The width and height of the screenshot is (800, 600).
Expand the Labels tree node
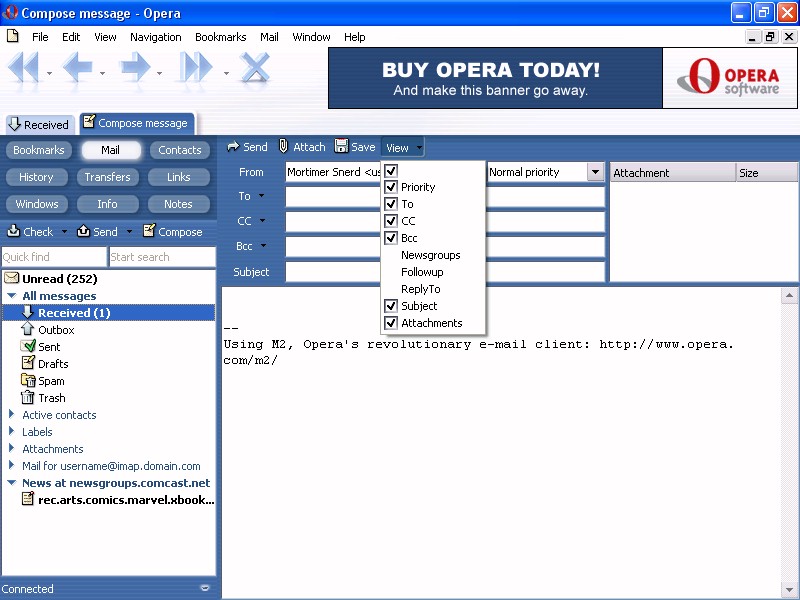tap(12, 432)
